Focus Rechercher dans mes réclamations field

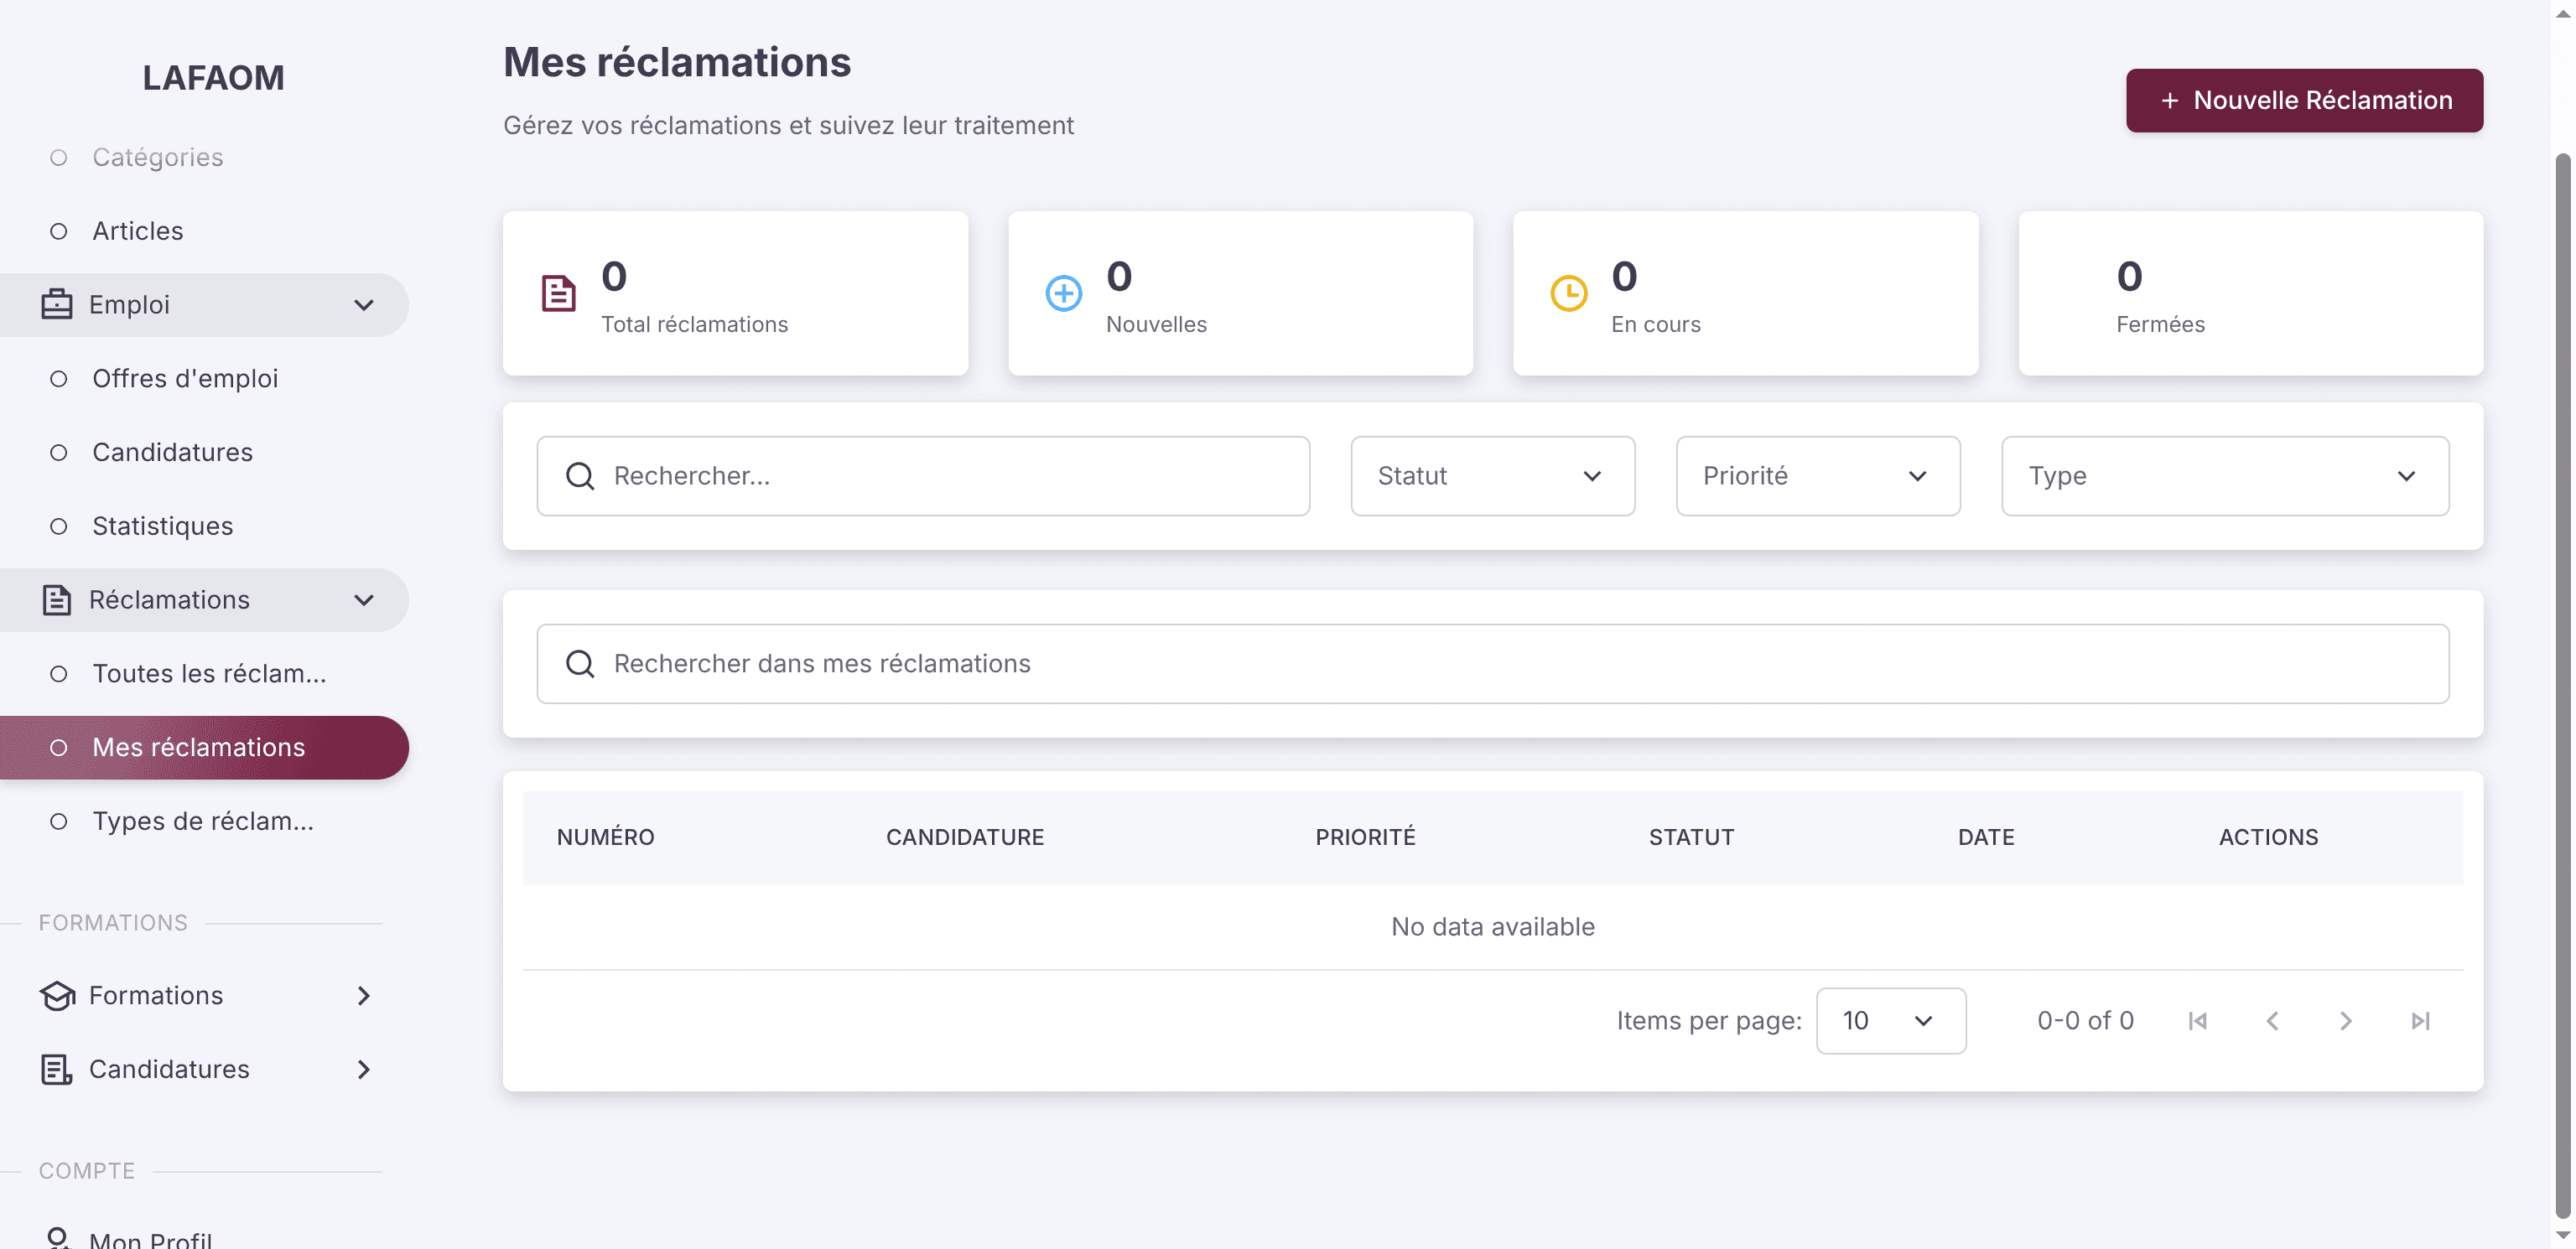1492,664
